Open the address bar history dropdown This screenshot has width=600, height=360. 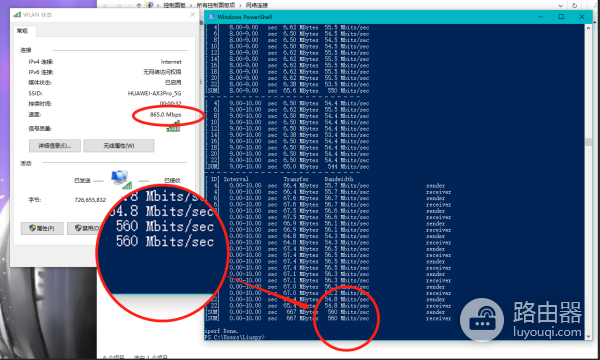pos(561,5)
